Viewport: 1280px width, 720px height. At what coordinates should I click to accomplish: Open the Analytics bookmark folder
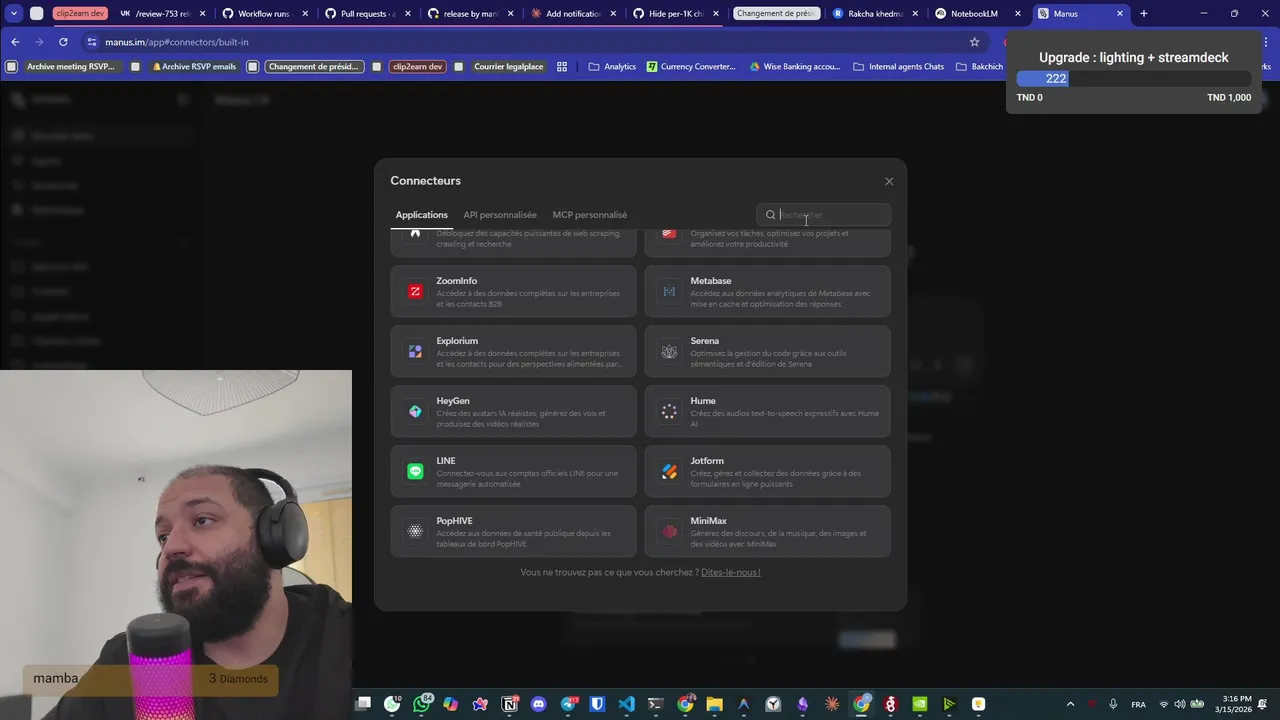(612, 67)
